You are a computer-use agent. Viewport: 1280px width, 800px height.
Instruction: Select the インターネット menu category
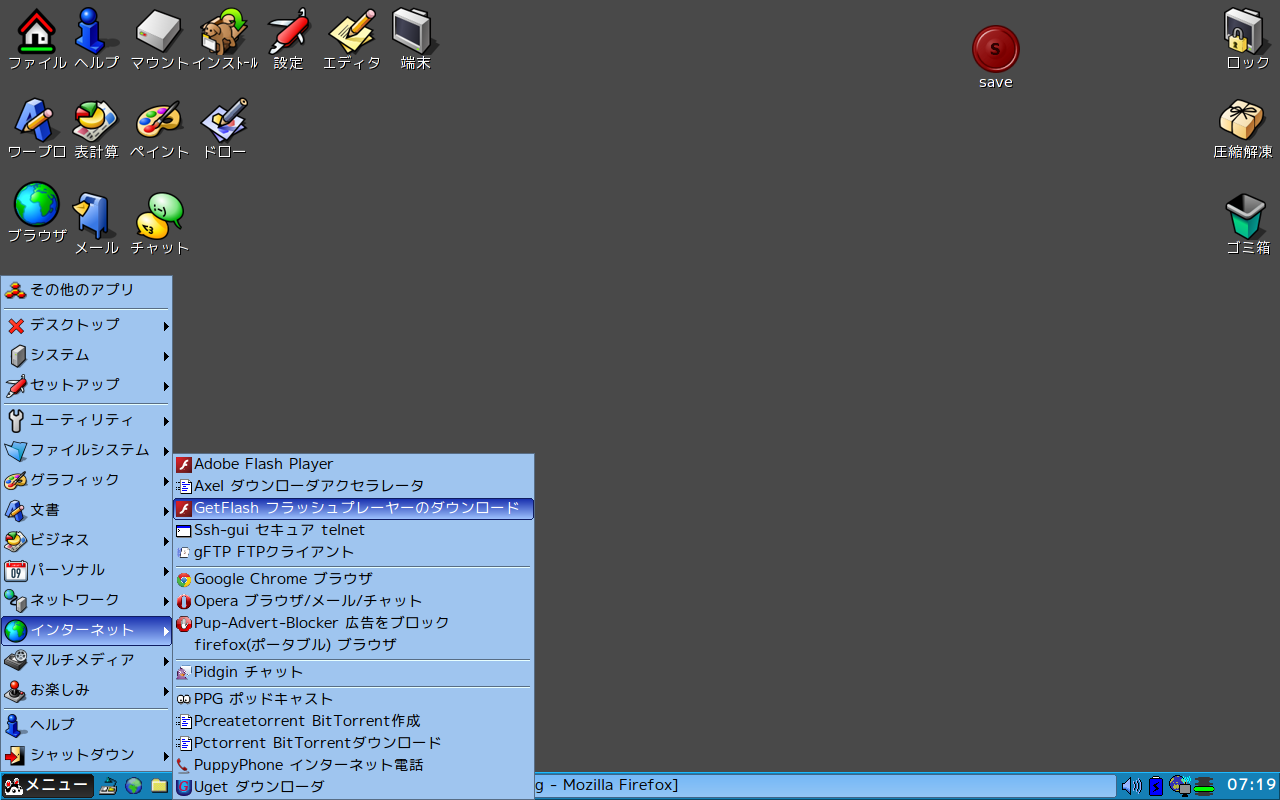pyautogui.click(x=87, y=630)
